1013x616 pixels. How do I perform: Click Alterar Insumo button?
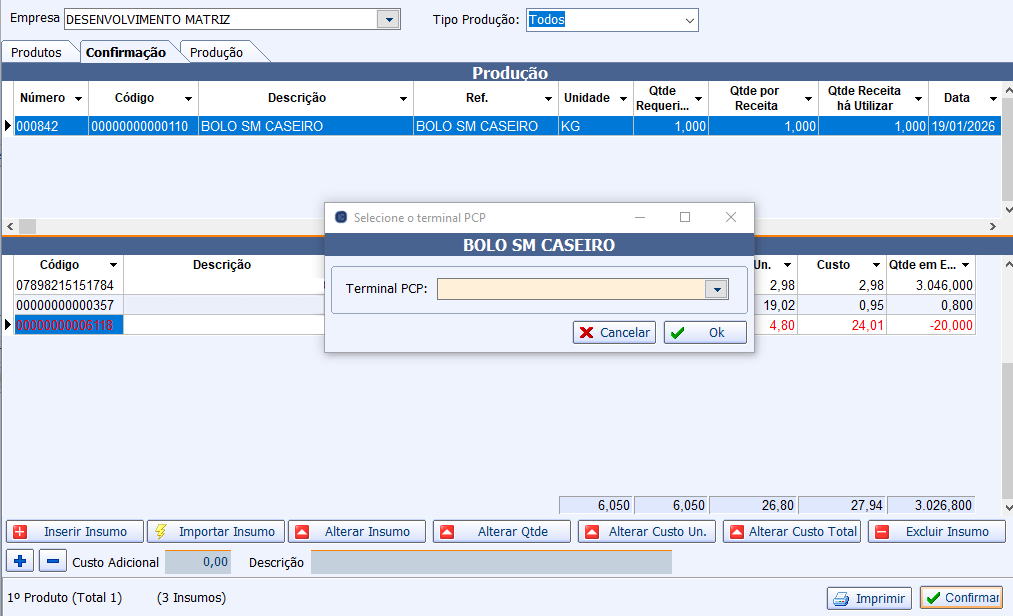click(x=358, y=532)
